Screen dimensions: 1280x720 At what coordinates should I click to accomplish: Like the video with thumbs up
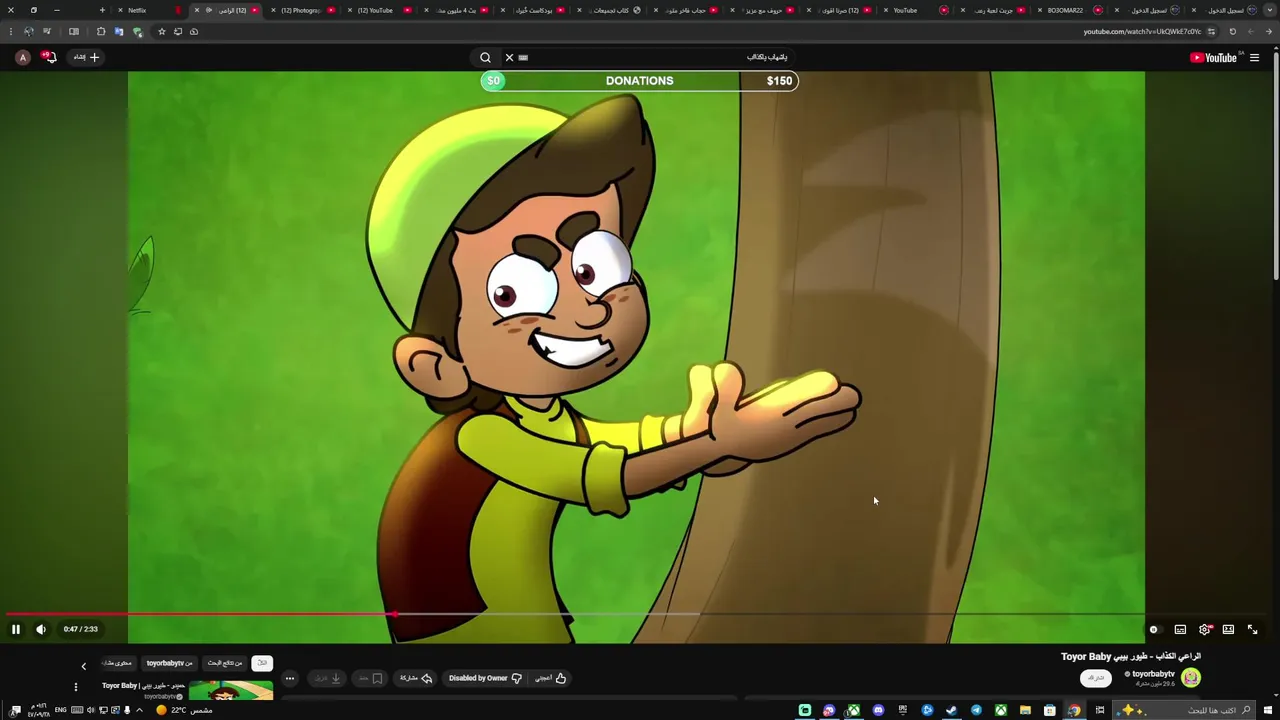[x=551, y=678]
